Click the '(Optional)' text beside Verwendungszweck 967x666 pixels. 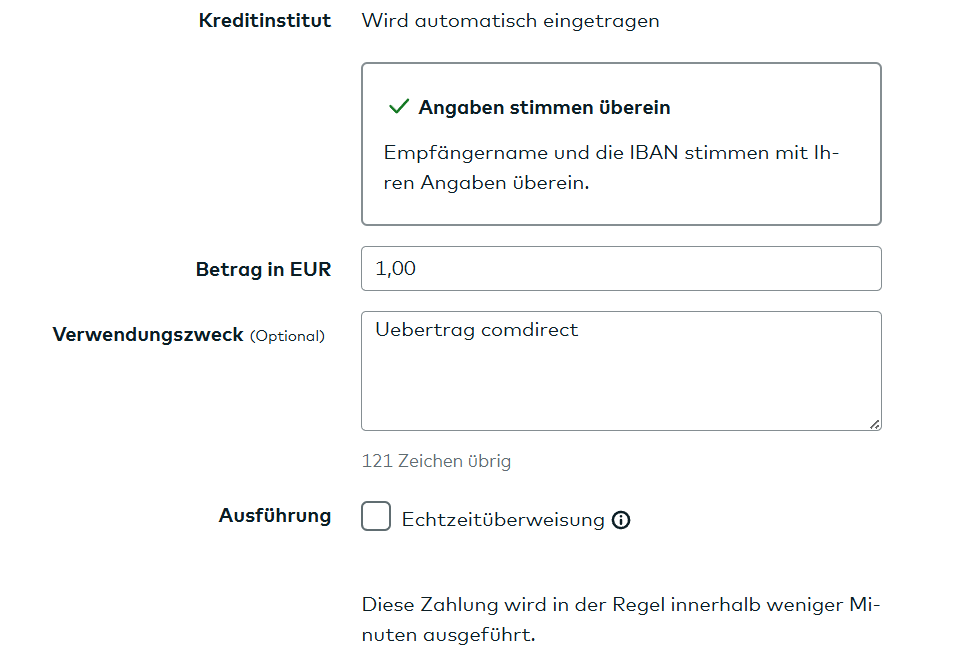pos(288,337)
